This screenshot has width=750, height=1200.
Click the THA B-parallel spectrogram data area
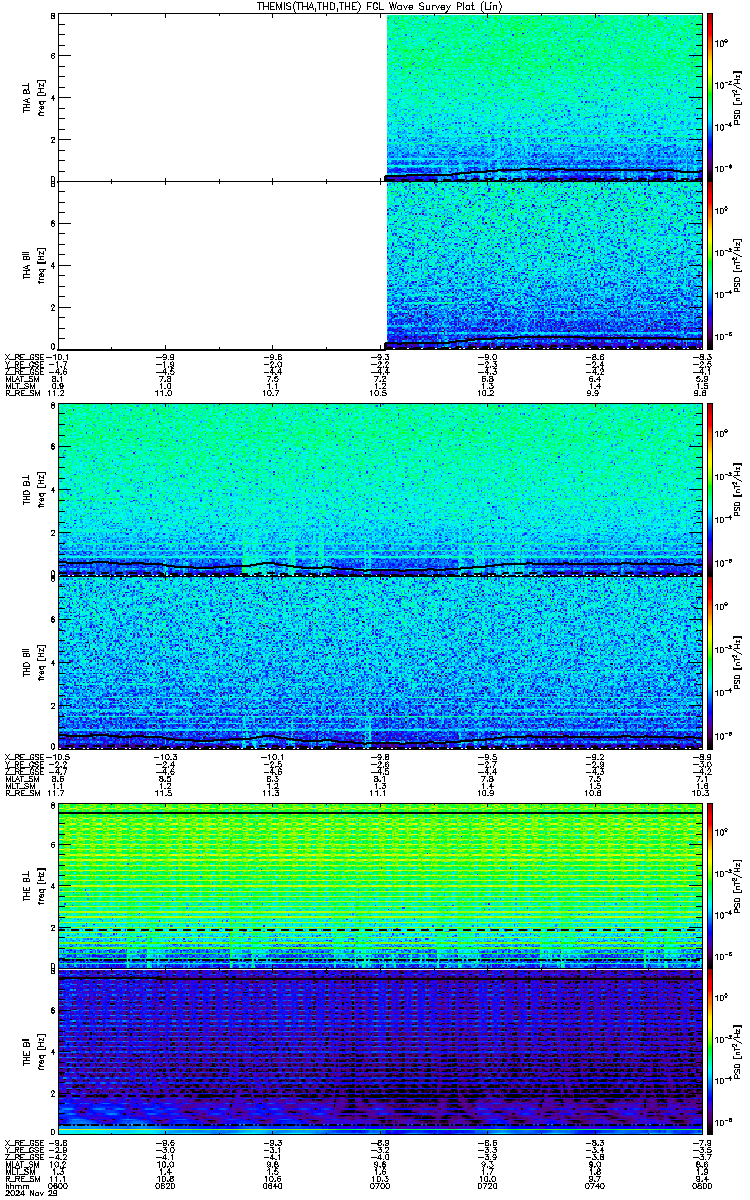(543, 265)
